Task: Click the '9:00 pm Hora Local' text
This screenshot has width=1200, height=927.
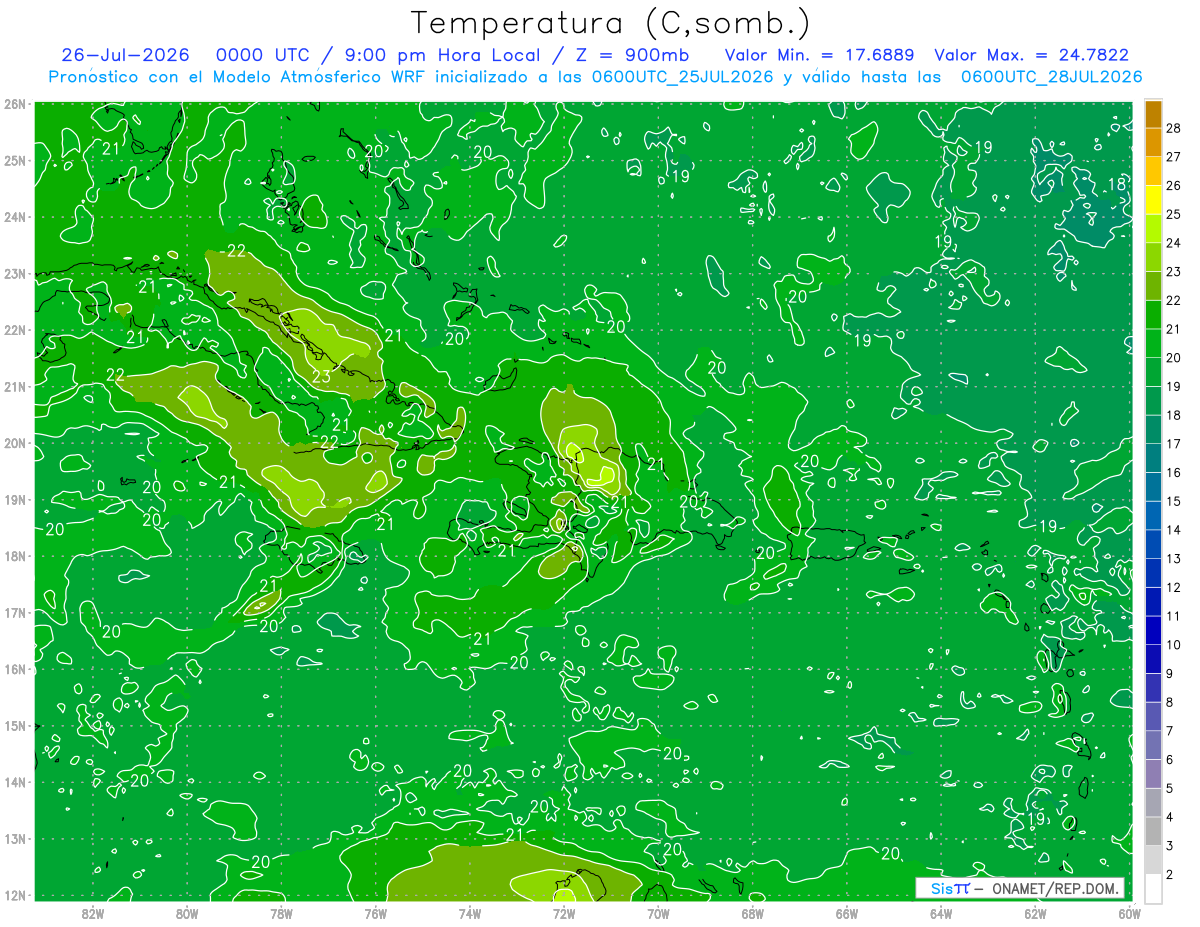Action: point(445,55)
